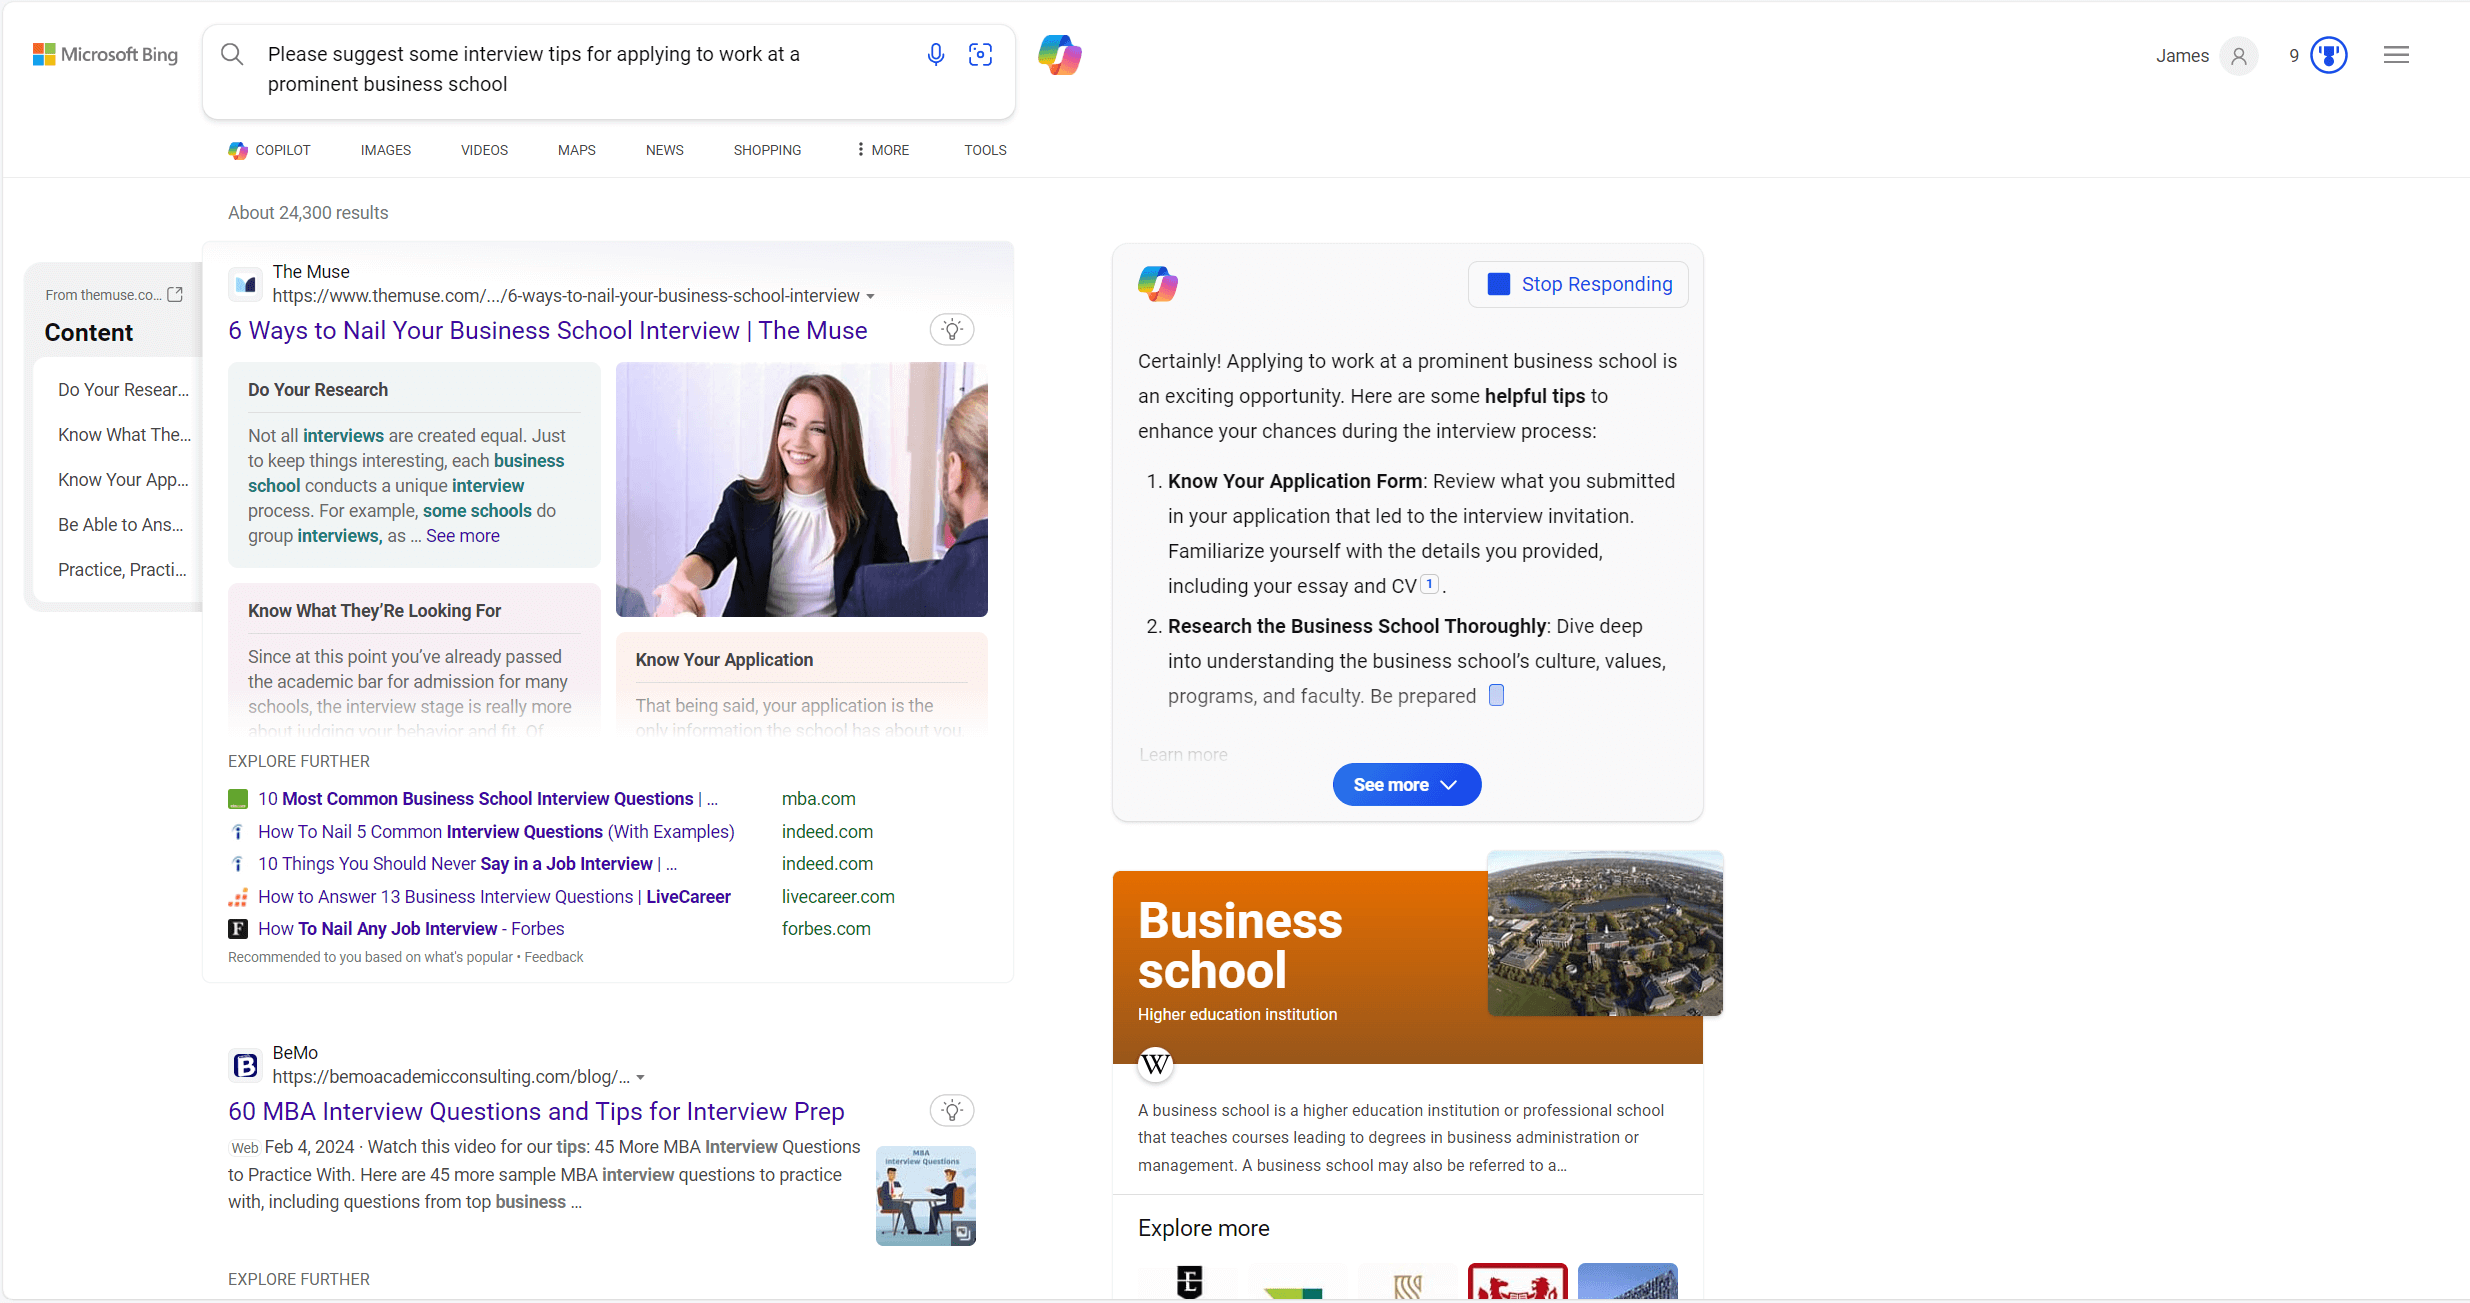Image resolution: width=2470 pixels, height=1303 pixels.
Task: Click the Copilot multicolor icon
Action: pyautogui.click(x=1059, y=56)
